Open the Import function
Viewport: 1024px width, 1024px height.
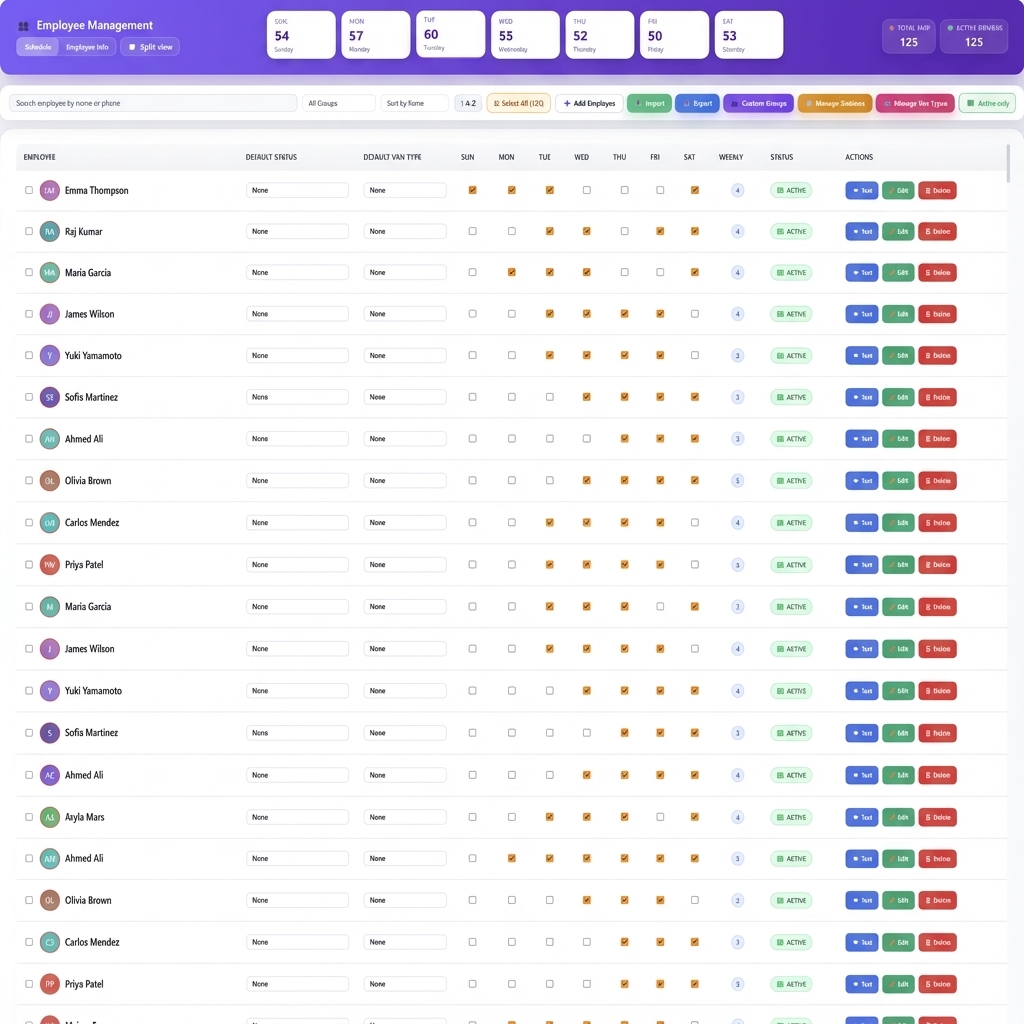(649, 103)
